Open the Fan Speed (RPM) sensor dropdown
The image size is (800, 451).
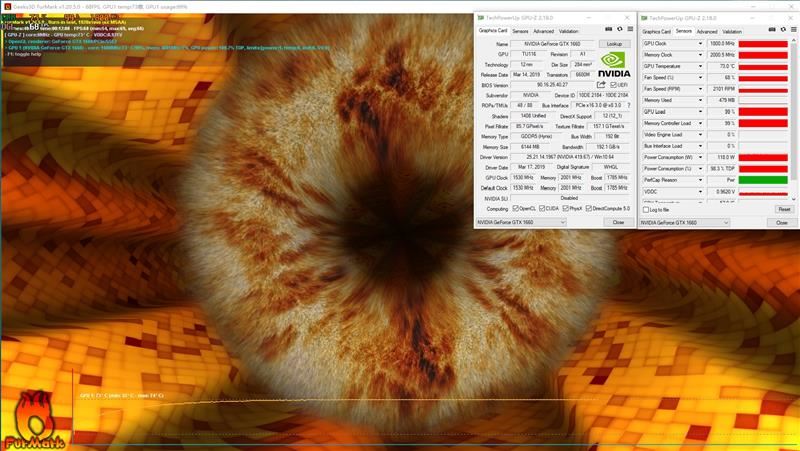pyautogui.click(x=700, y=89)
